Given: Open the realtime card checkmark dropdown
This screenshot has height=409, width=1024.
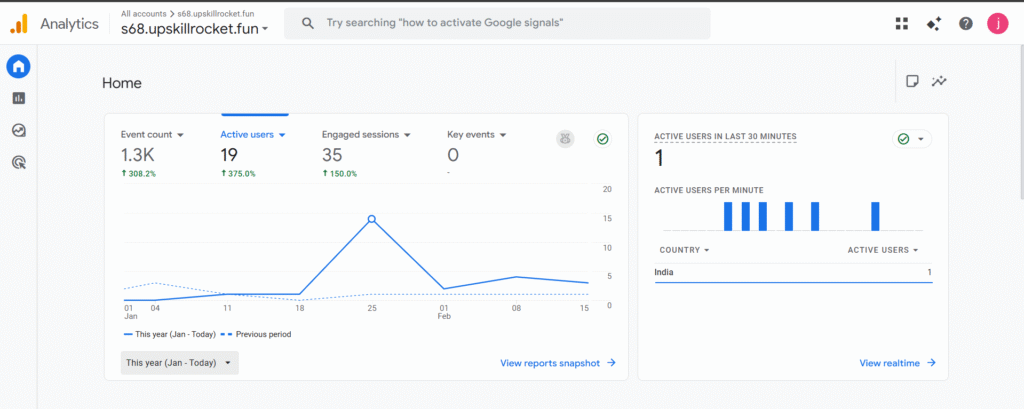Looking at the screenshot, I should (x=911, y=139).
